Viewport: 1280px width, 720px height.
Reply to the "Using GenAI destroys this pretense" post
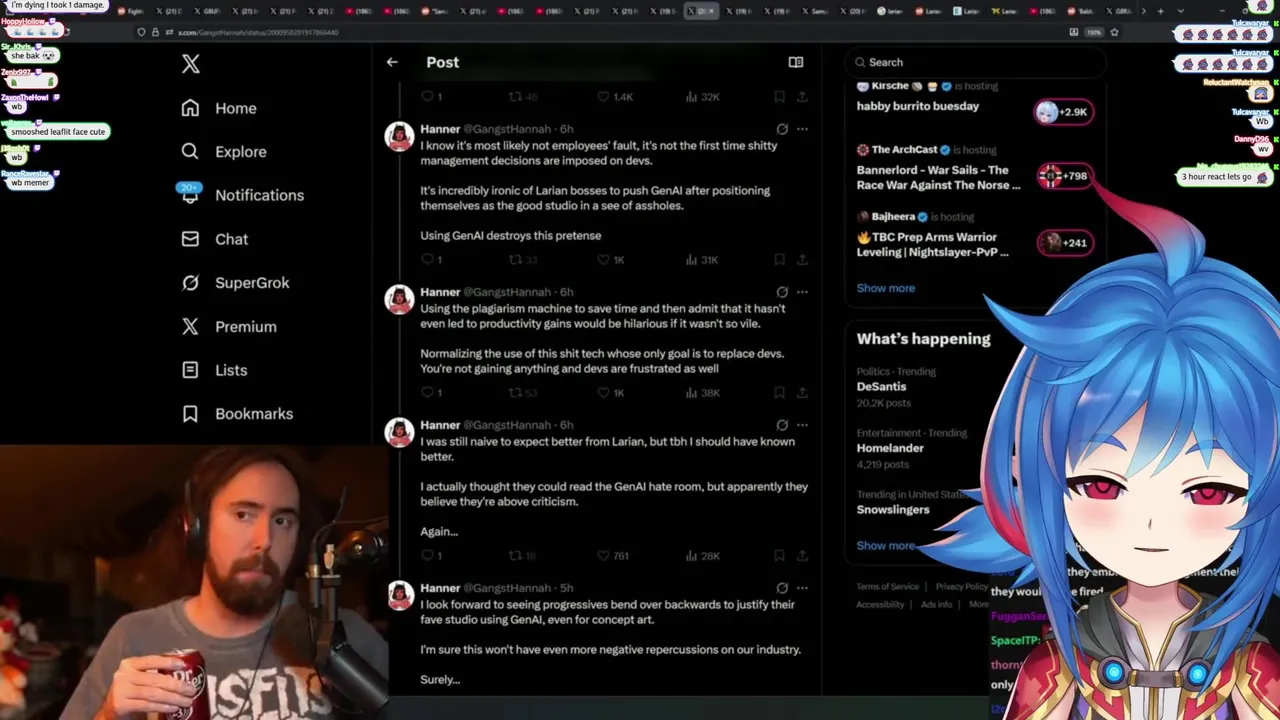tap(431, 260)
